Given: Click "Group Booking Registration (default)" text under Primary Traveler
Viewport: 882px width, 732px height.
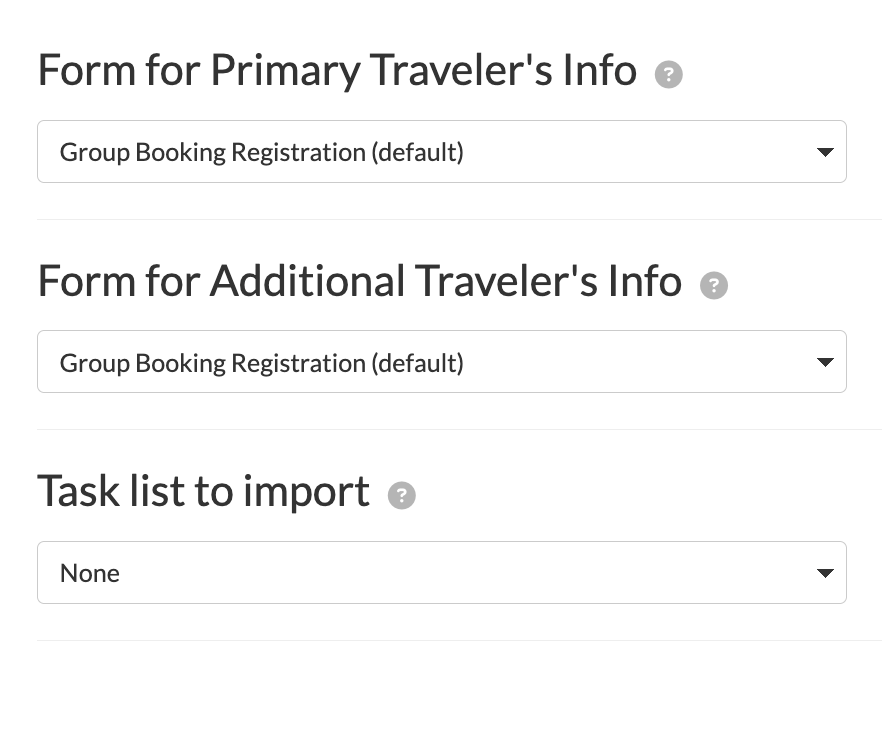Looking at the screenshot, I should 261,153.
